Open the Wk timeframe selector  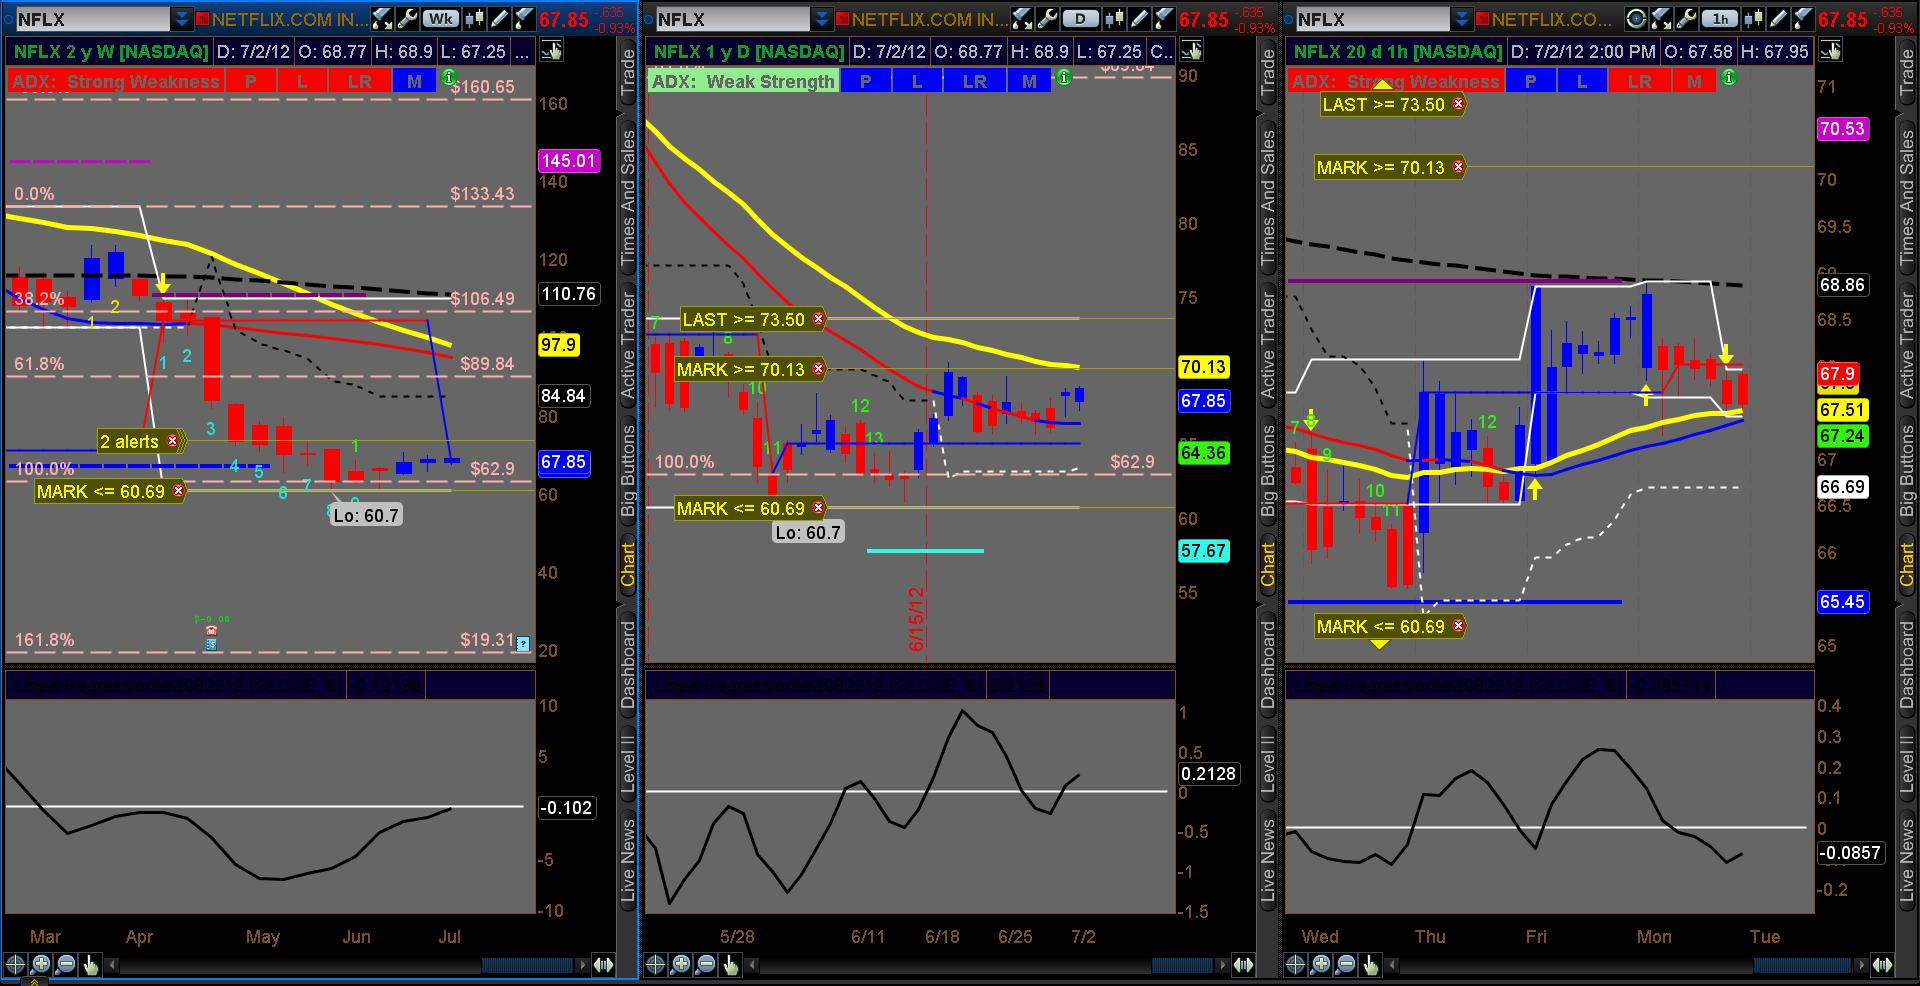click(x=440, y=19)
